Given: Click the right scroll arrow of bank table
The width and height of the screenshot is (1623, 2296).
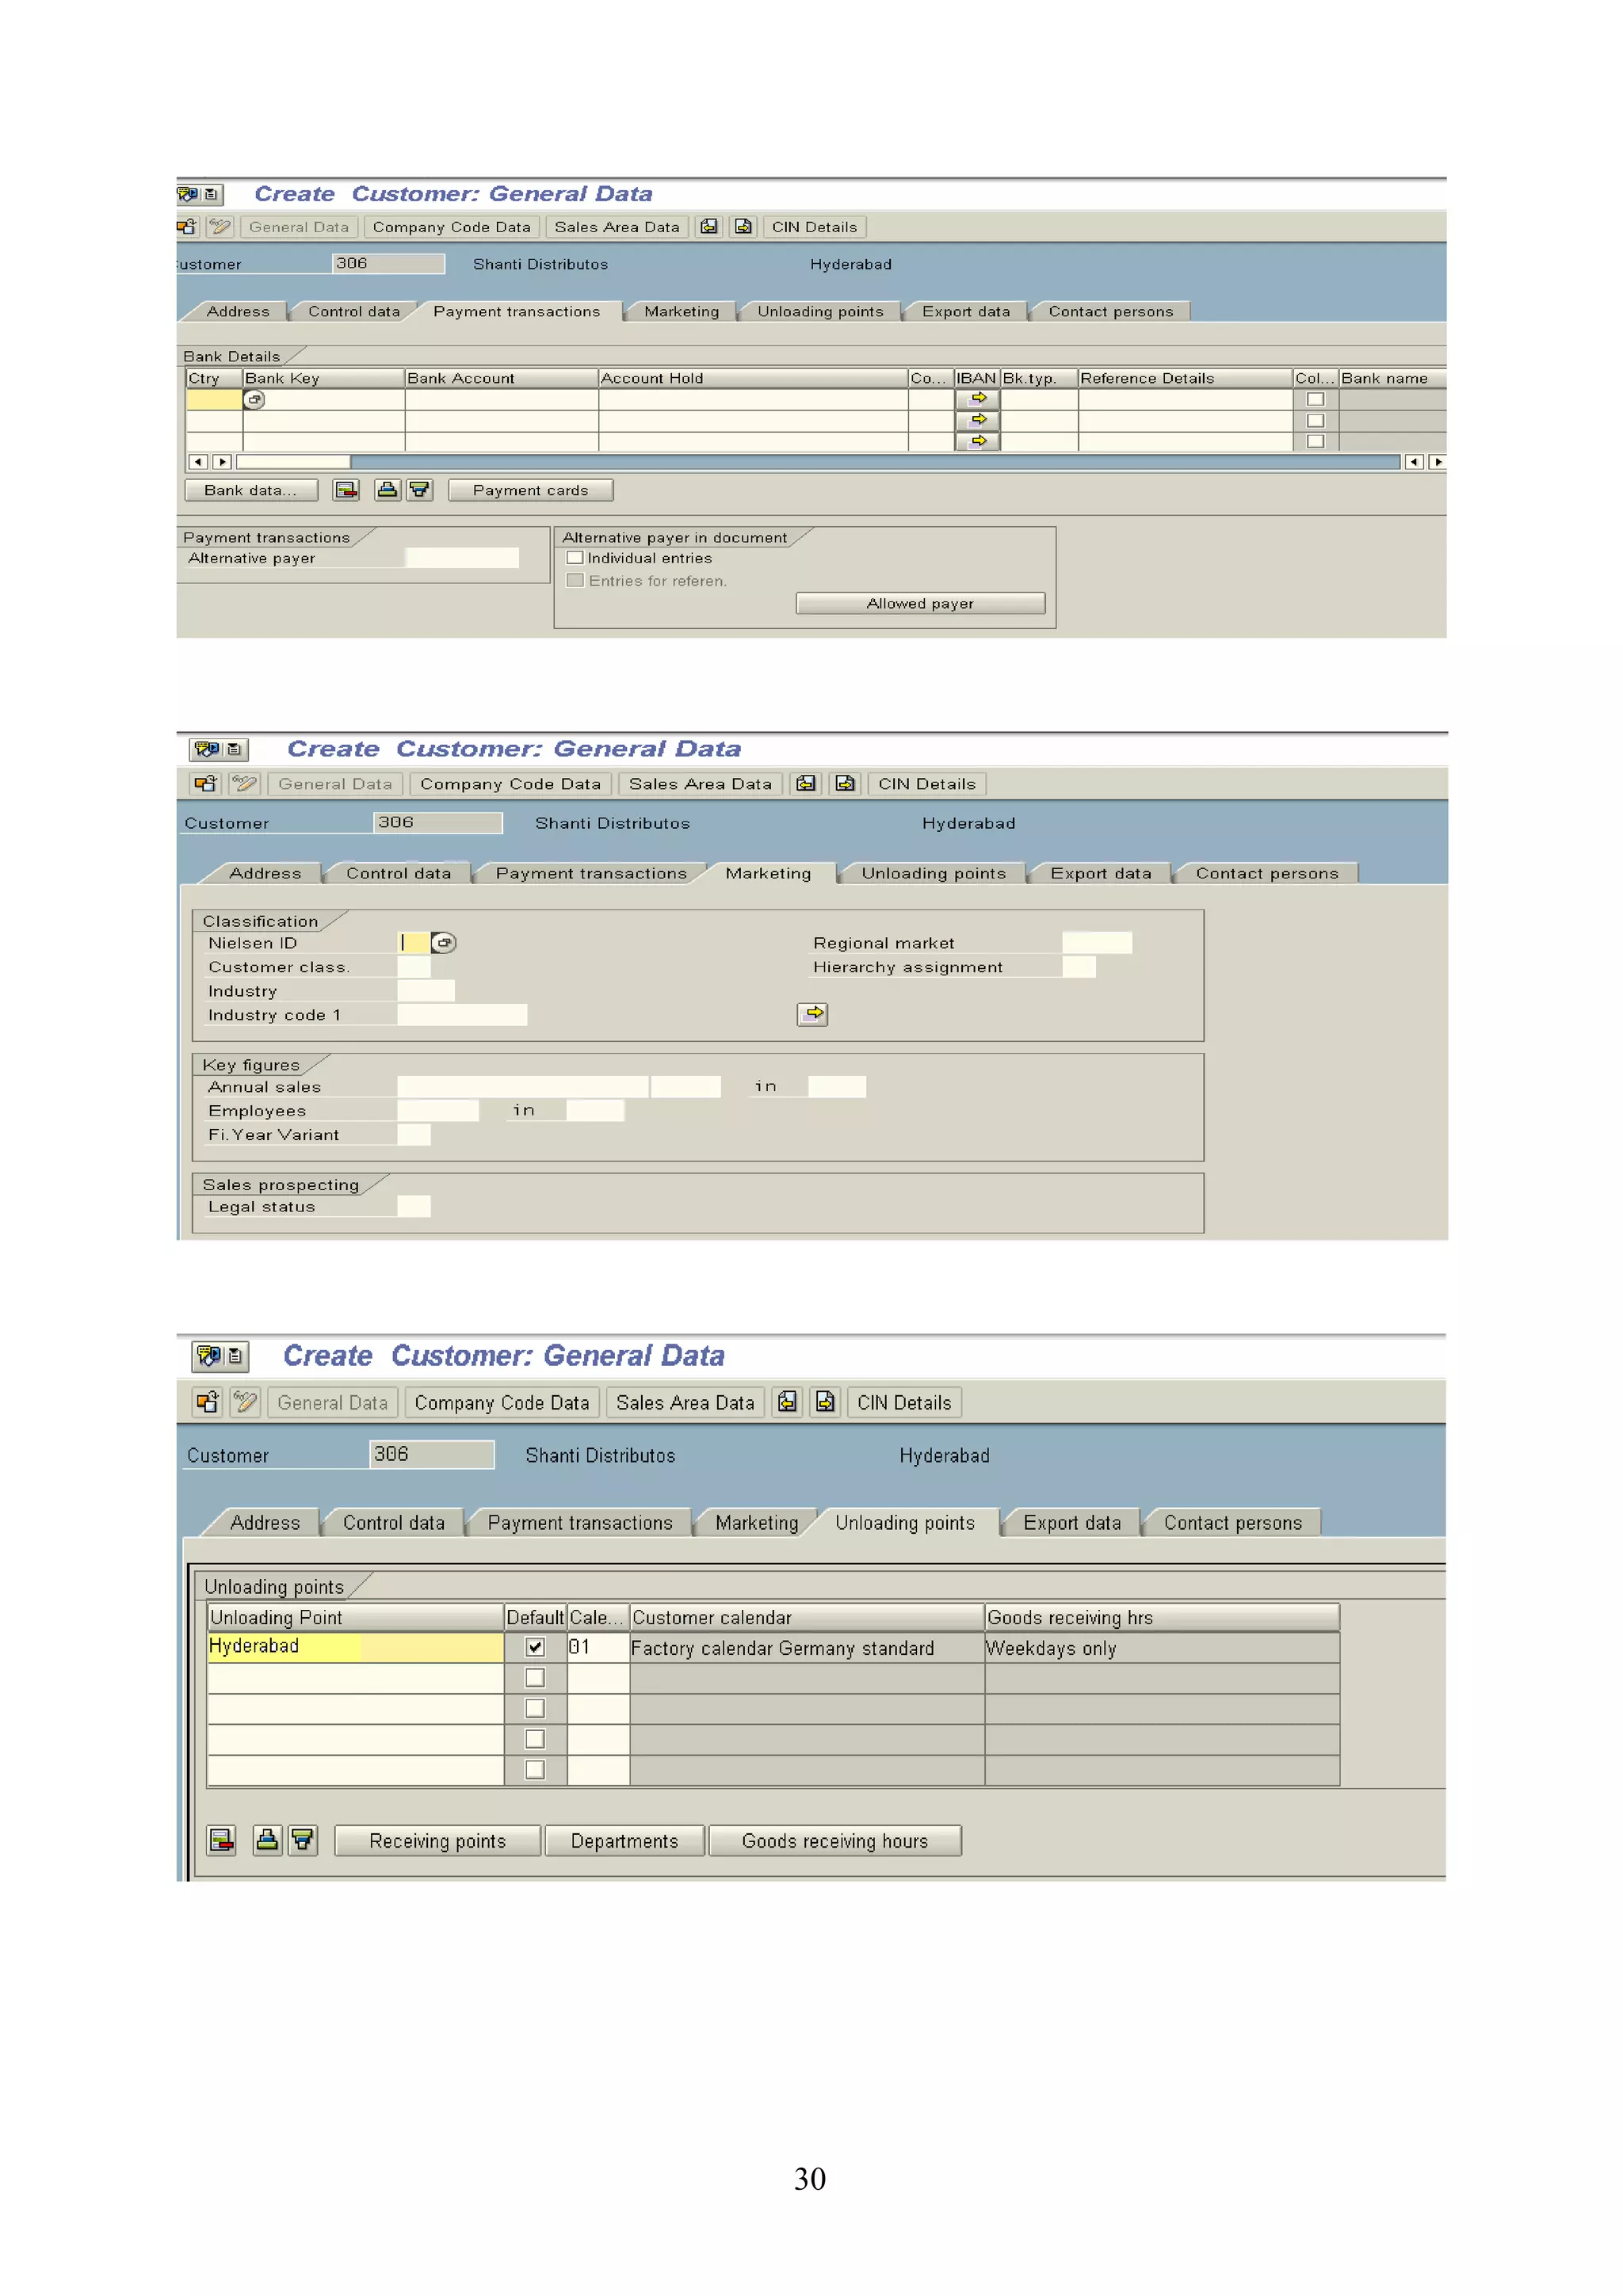Looking at the screenshot, I should click(1437, 462).
